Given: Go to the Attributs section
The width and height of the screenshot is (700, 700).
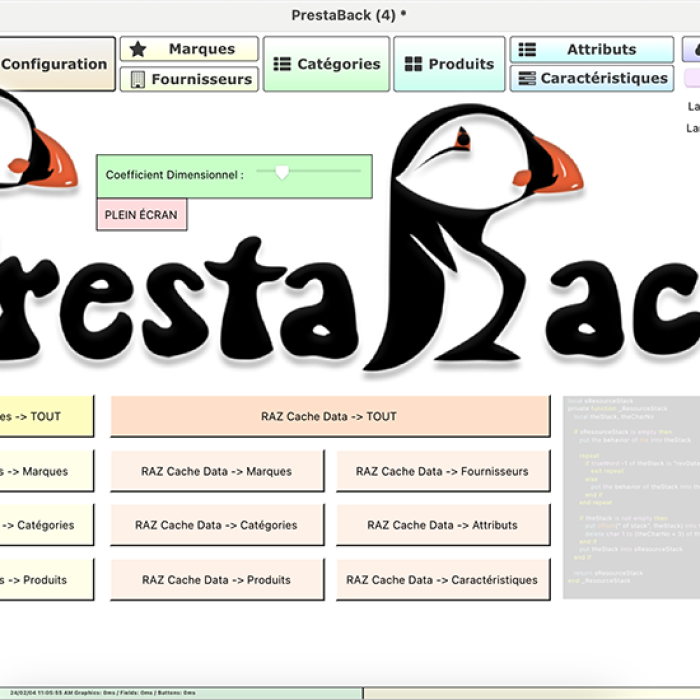Looking at the screenshot, I should pos(592,49).
